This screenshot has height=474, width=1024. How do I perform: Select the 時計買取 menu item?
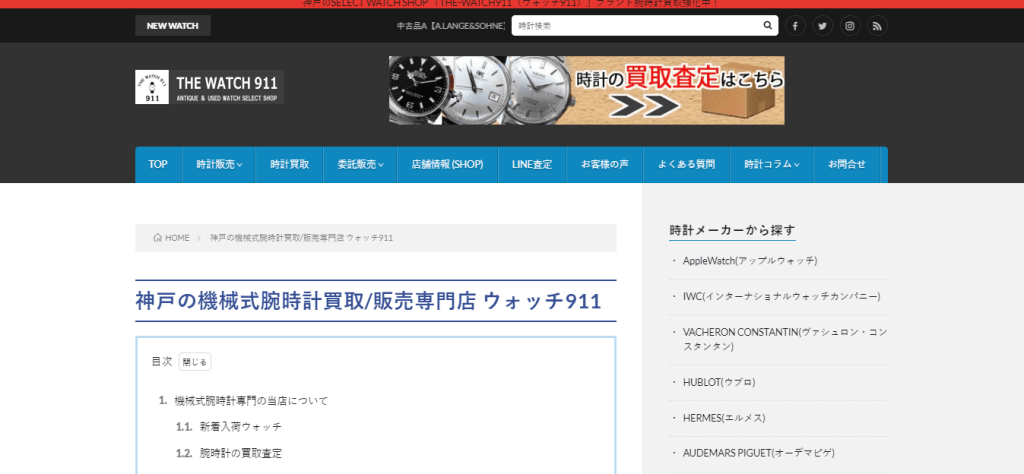click(x=289, y=164)
